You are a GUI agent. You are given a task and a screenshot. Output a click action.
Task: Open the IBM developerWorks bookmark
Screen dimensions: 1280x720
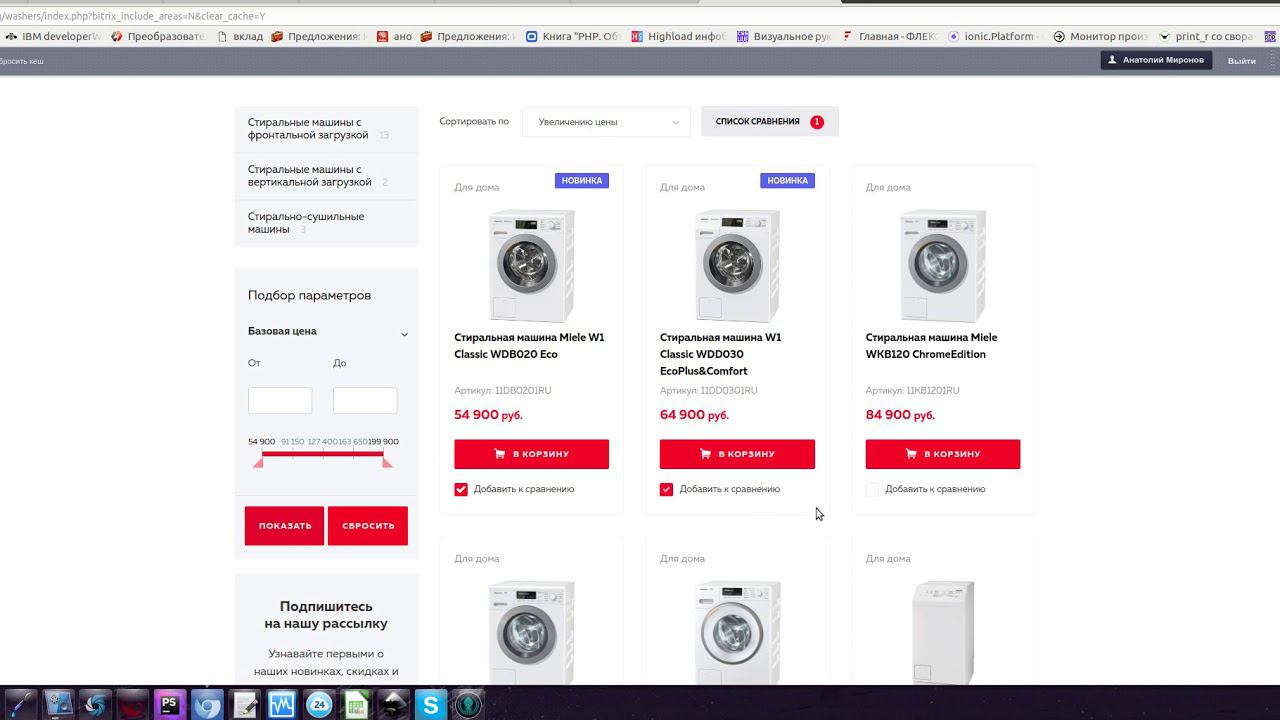(x=53, y=36)
